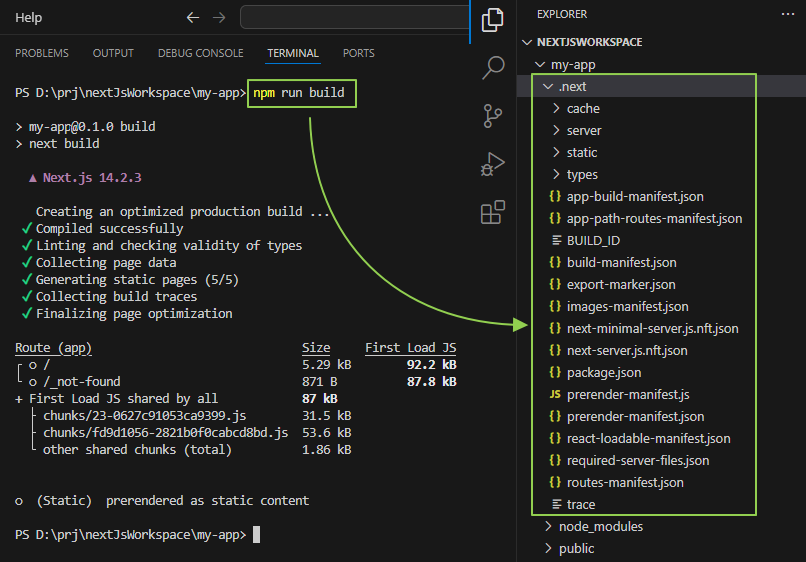The image size is (806, 562).
Task: Open the Search view in the activity bar
Action: [x=493, y=67]
